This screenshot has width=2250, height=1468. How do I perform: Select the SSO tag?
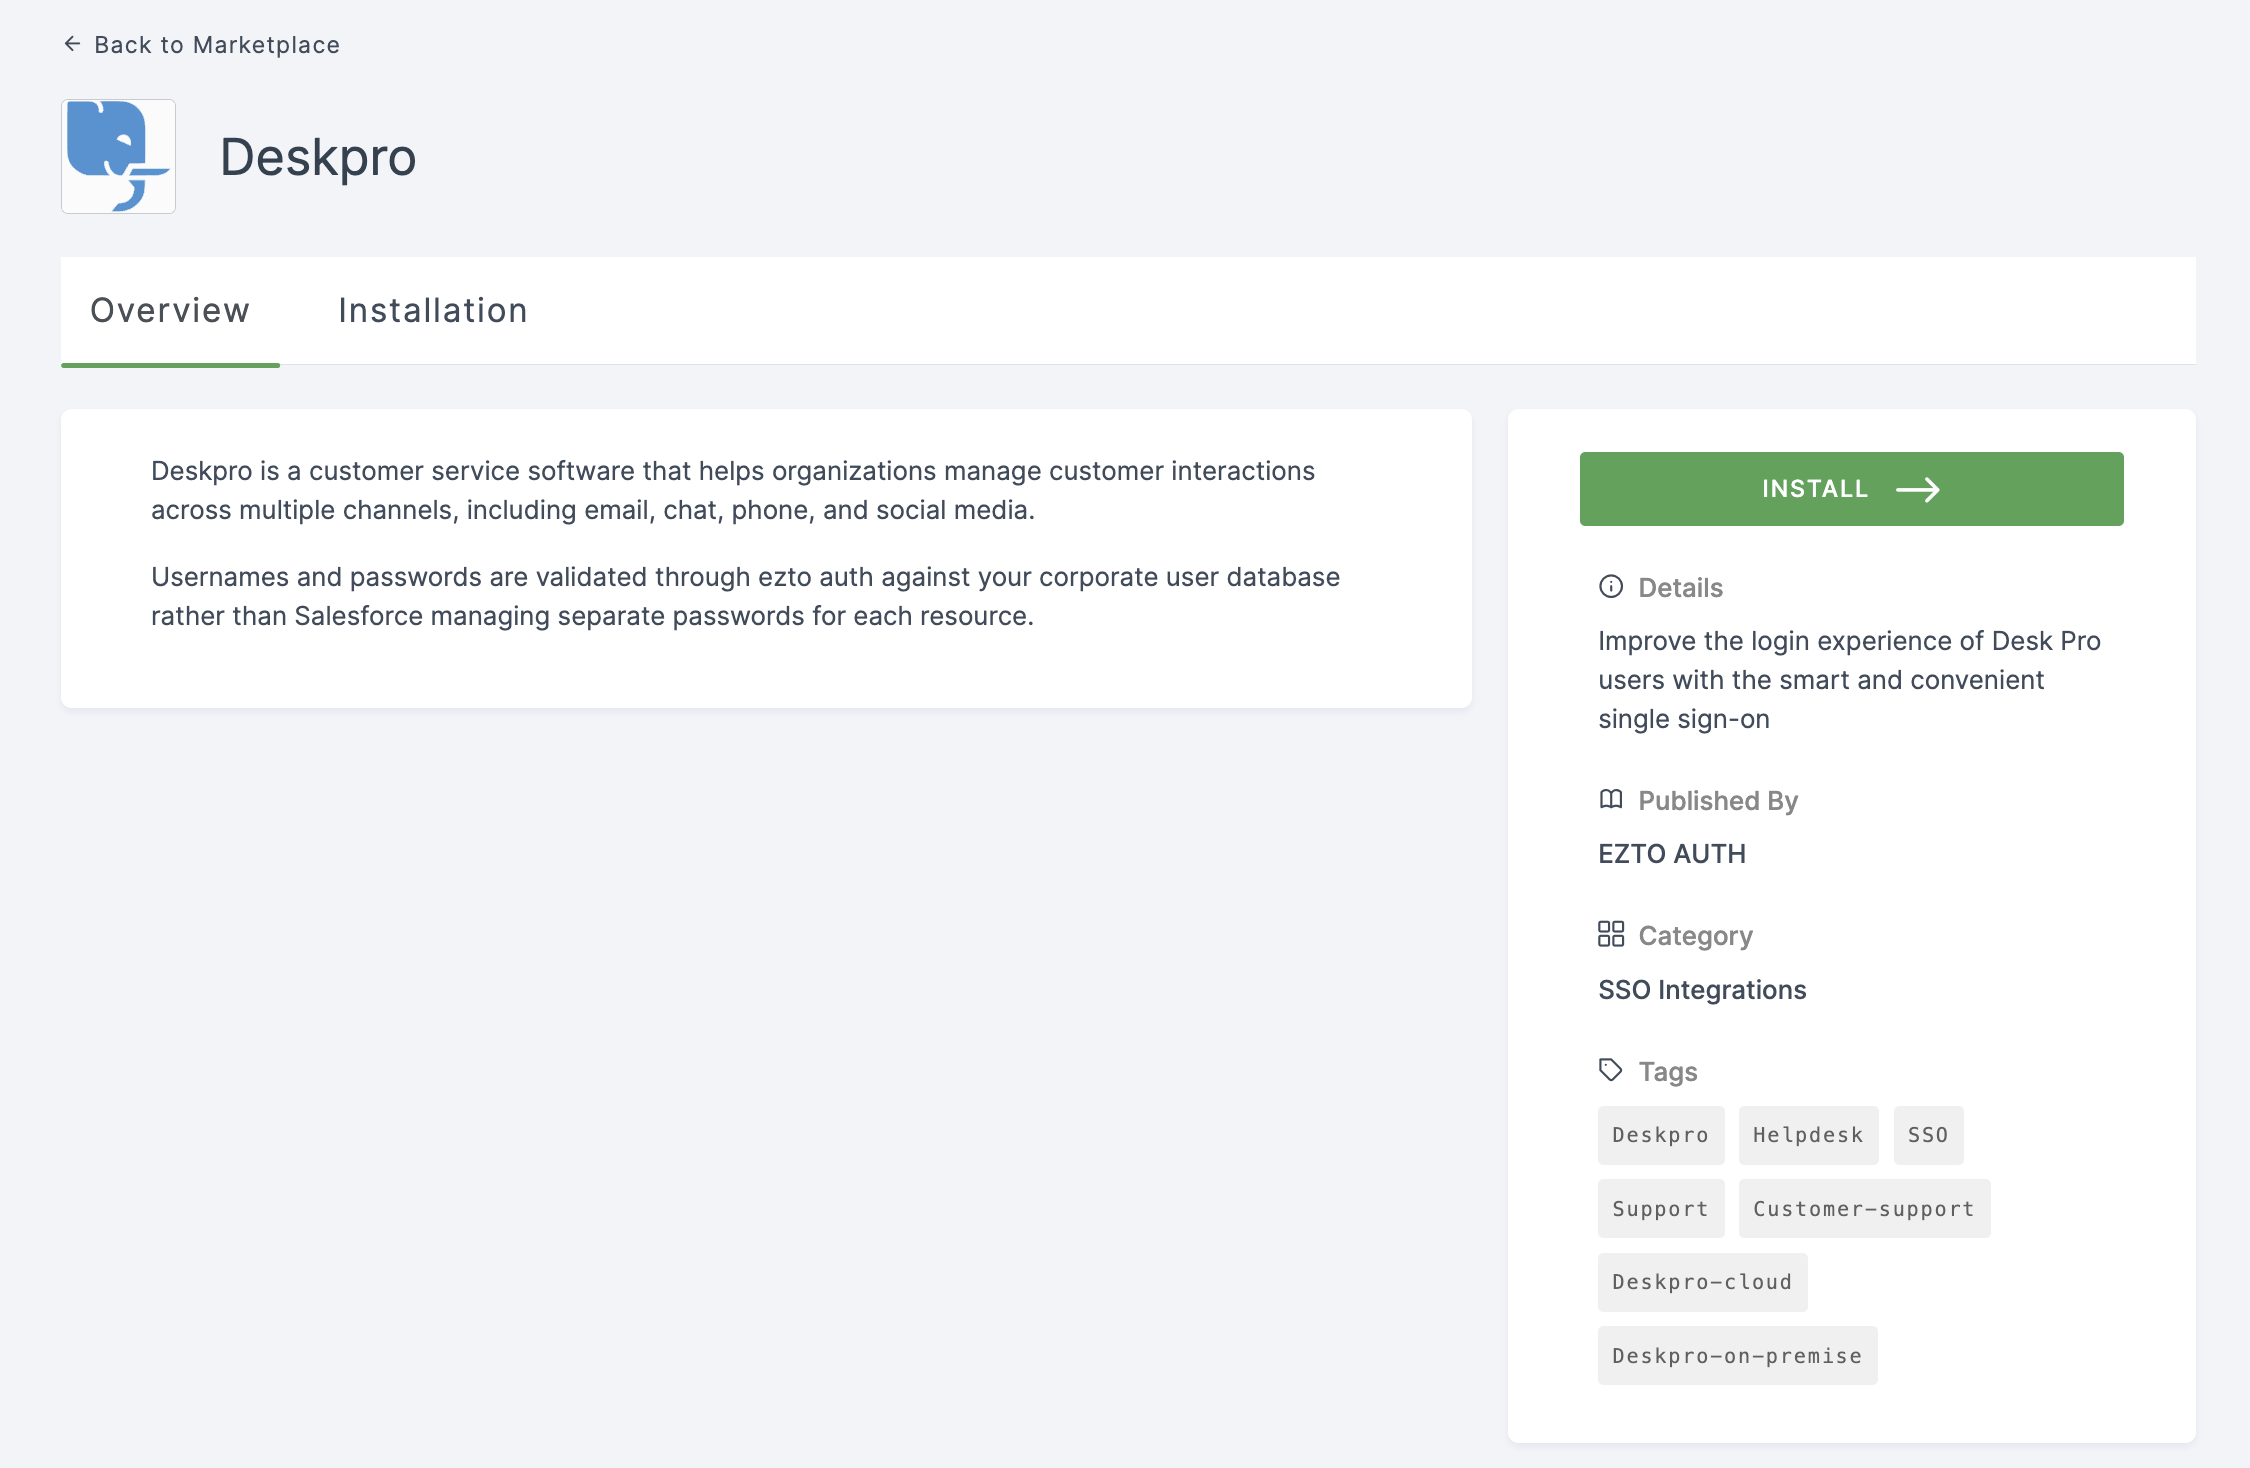click(1928, 1135)
